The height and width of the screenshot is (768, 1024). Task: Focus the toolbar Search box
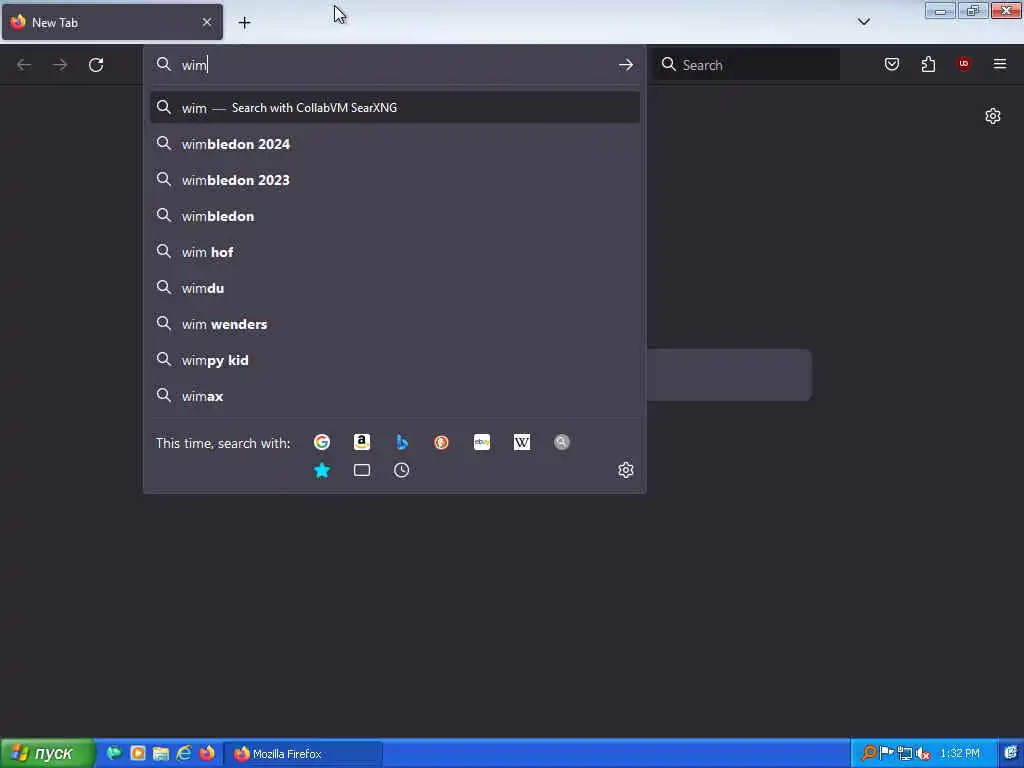pos(746,65)
